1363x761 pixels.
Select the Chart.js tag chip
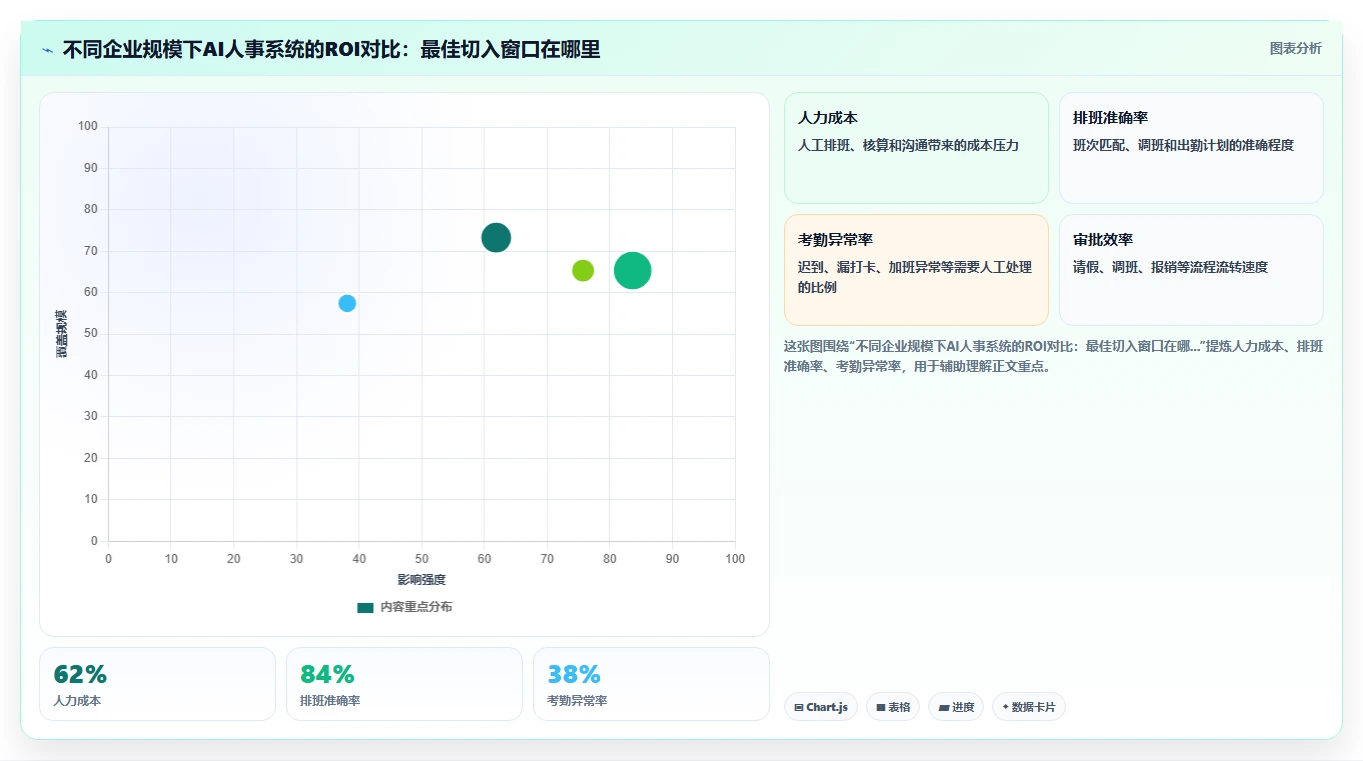tap(821, 707)
